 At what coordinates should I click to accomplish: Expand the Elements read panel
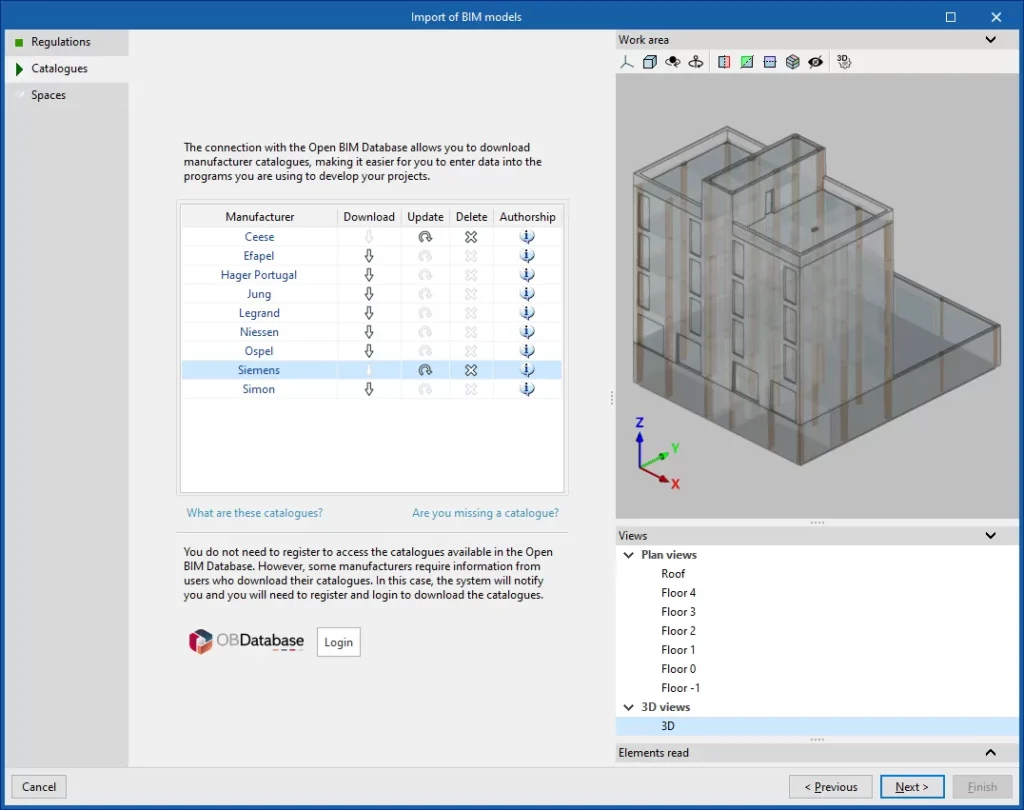(991, 753)
